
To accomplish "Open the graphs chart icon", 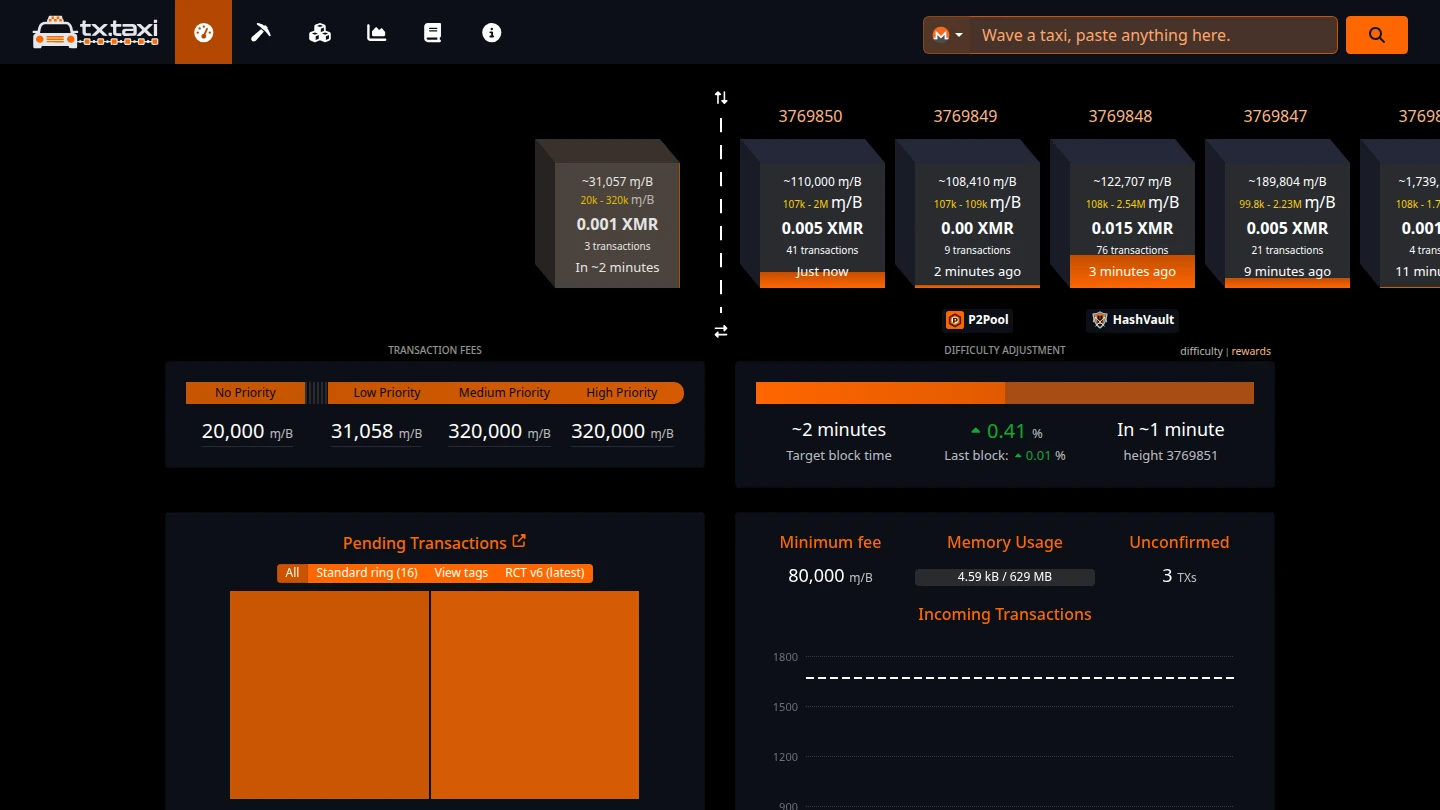I will pyautogui.click(x=377, y=32).
